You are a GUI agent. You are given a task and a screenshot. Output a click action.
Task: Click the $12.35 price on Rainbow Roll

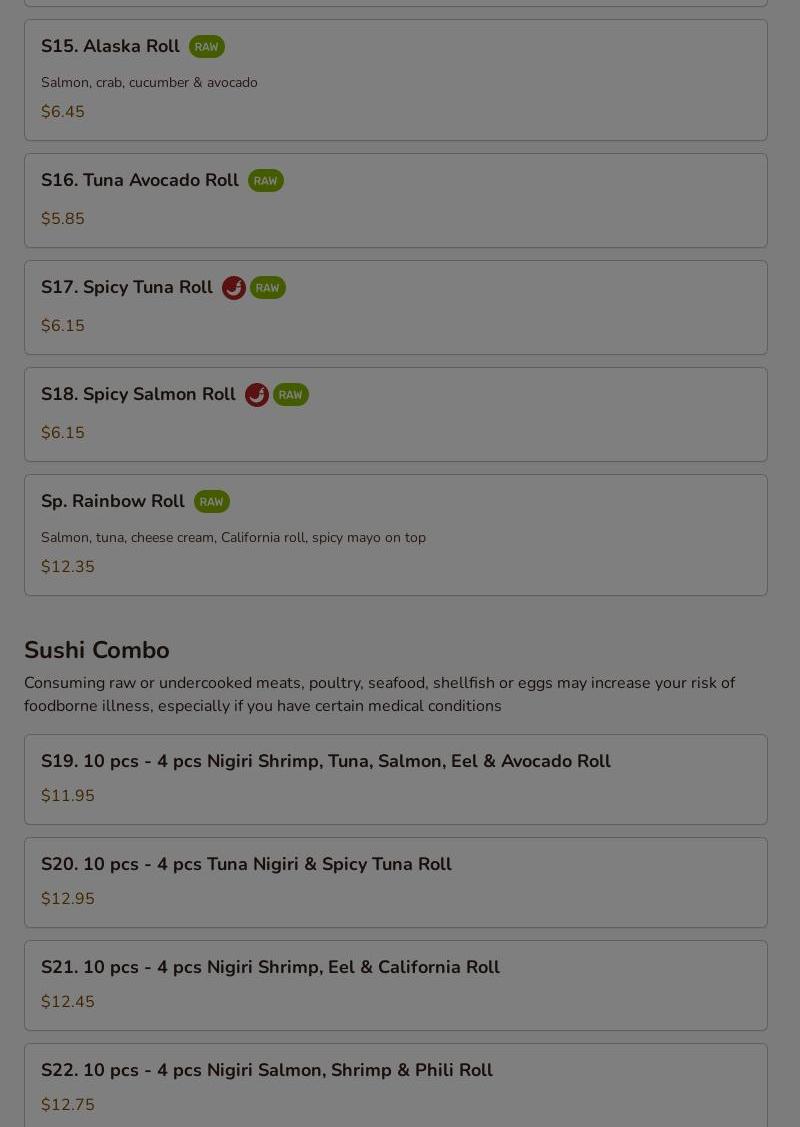pos(68,566)
